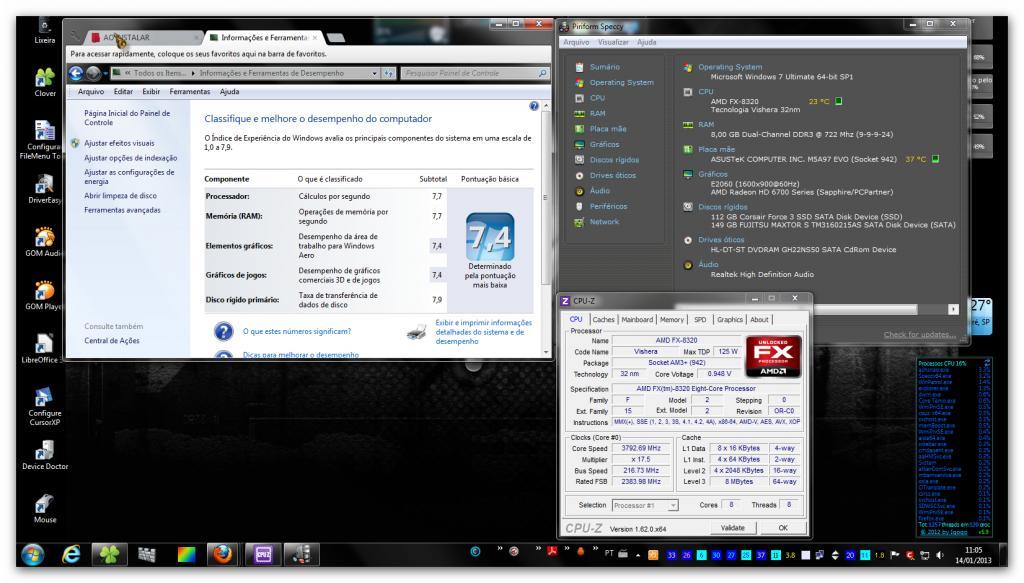Launch GOM Player from the desktop
Image resolution: width=1024 pixels, height=583 pixels.
pos(44,295)
